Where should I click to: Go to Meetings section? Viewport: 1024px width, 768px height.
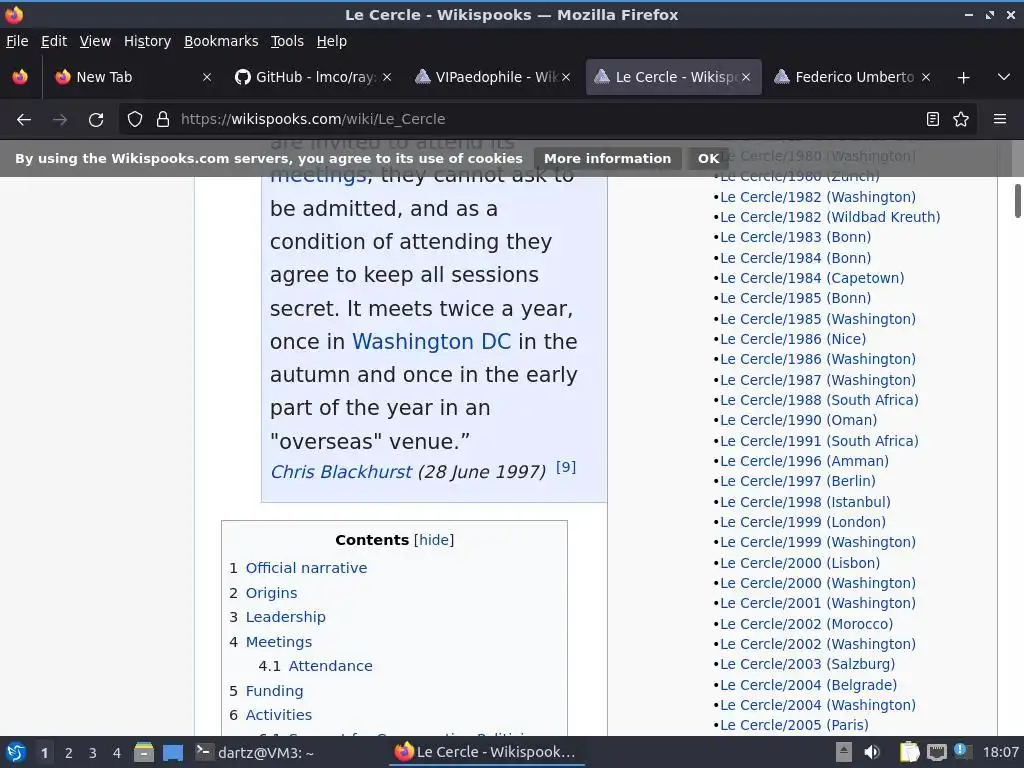[279, 642]
